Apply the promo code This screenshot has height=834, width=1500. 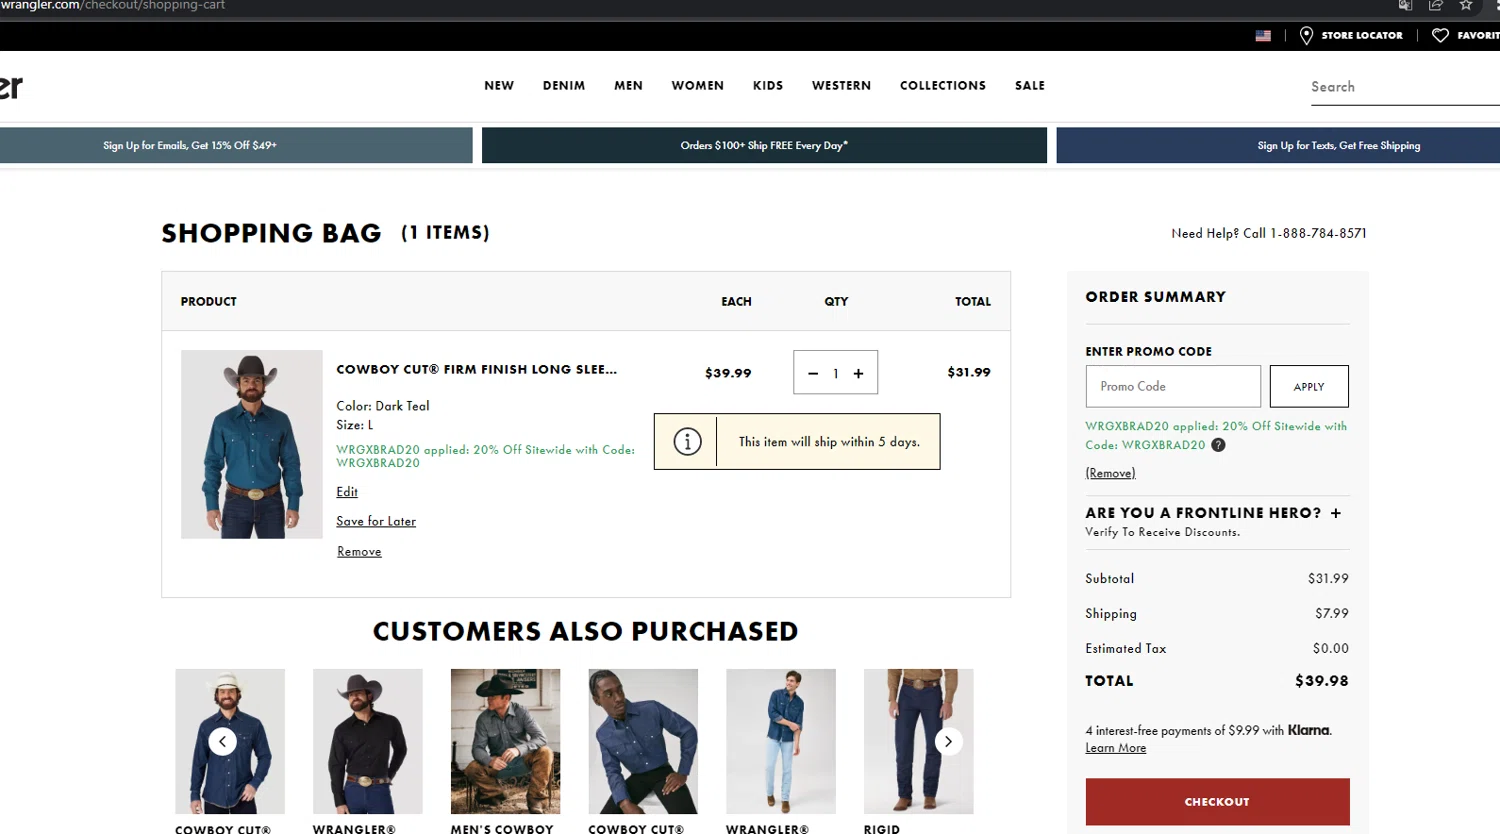(x=1309, y=386)
